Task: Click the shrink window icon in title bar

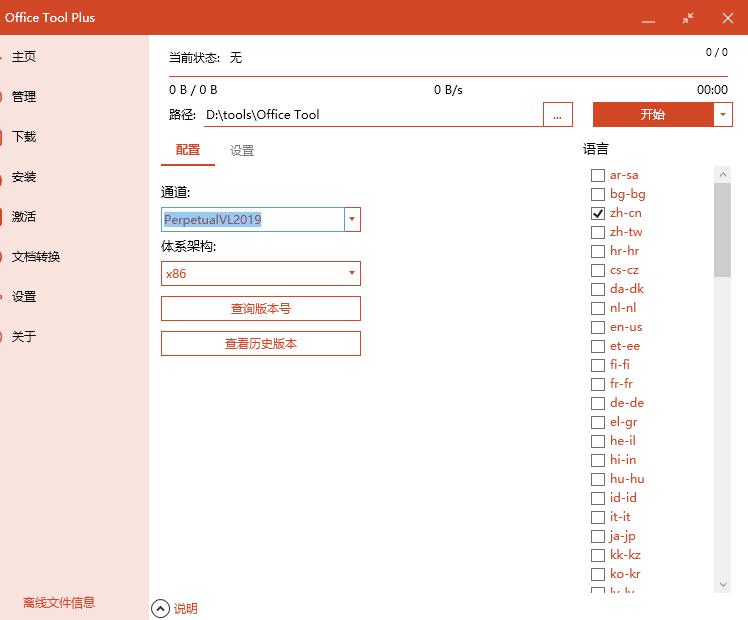Action: 688,18
